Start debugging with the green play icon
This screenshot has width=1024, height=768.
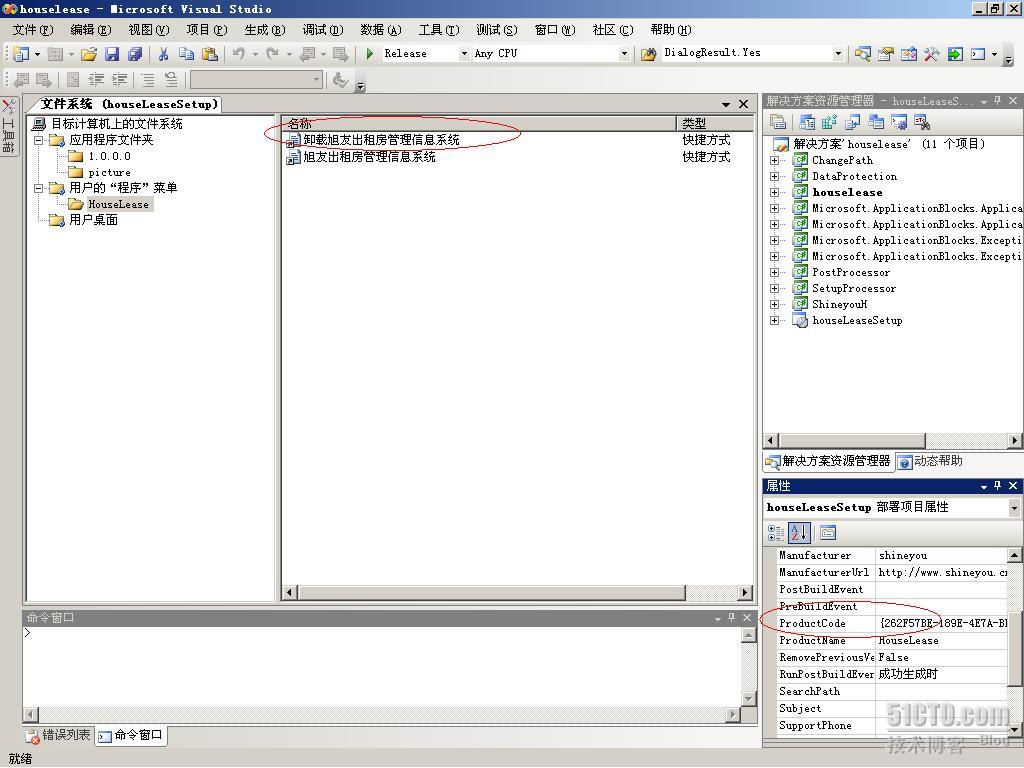(370, 54)
